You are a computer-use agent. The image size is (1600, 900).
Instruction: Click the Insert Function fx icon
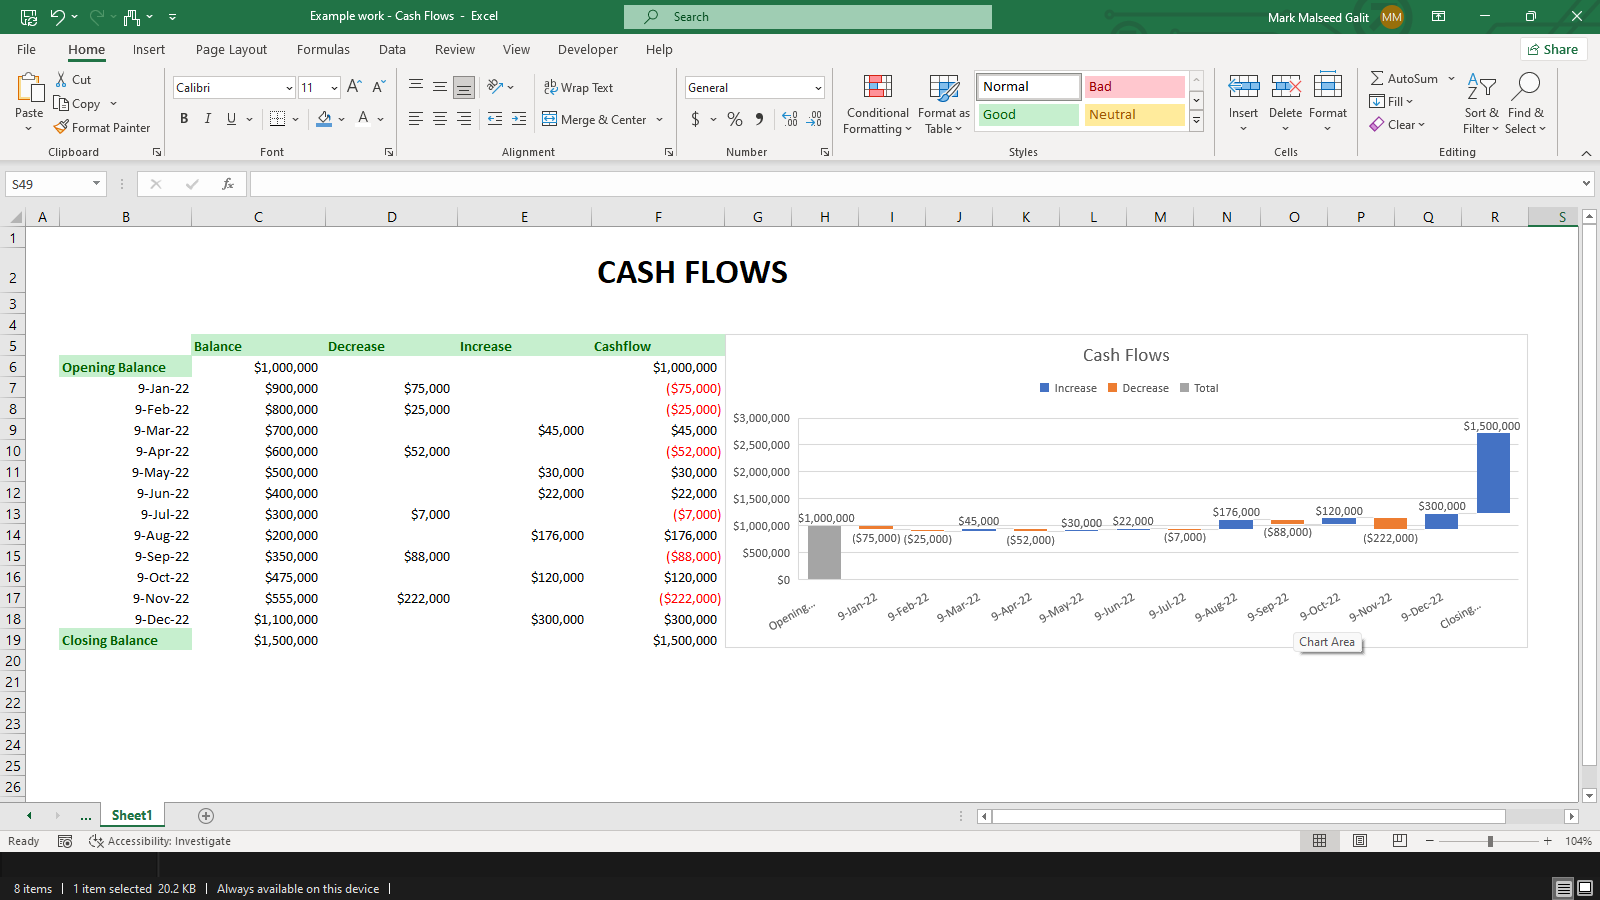pyautogui.click(x=228, y=184)
